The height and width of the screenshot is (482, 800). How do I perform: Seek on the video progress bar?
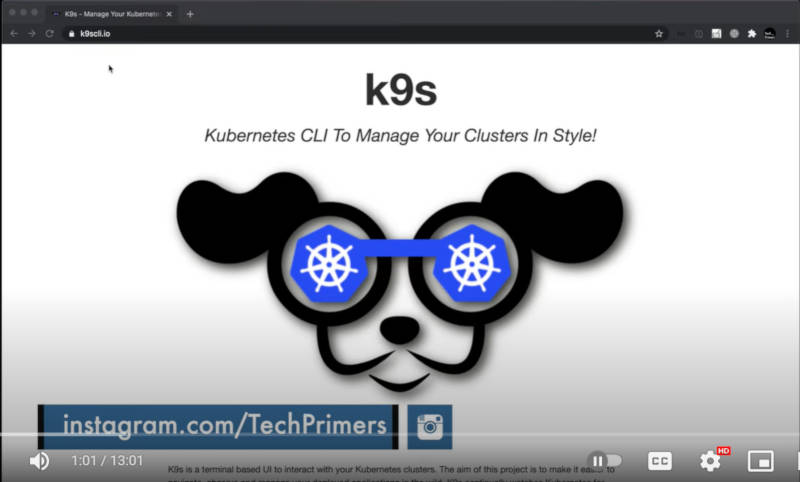pyautogui.click(x=400, y=435)
